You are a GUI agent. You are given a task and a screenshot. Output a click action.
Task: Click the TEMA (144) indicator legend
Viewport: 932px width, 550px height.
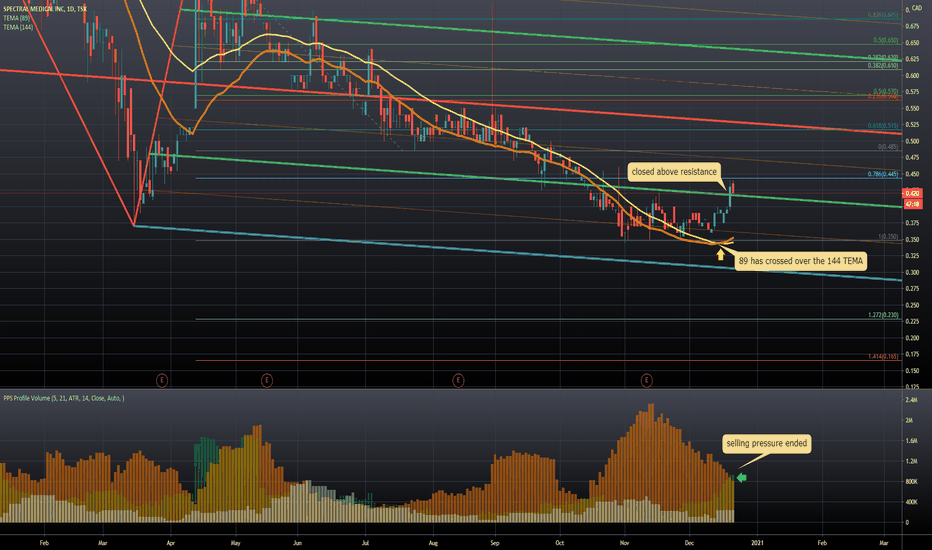click(18, 27)
